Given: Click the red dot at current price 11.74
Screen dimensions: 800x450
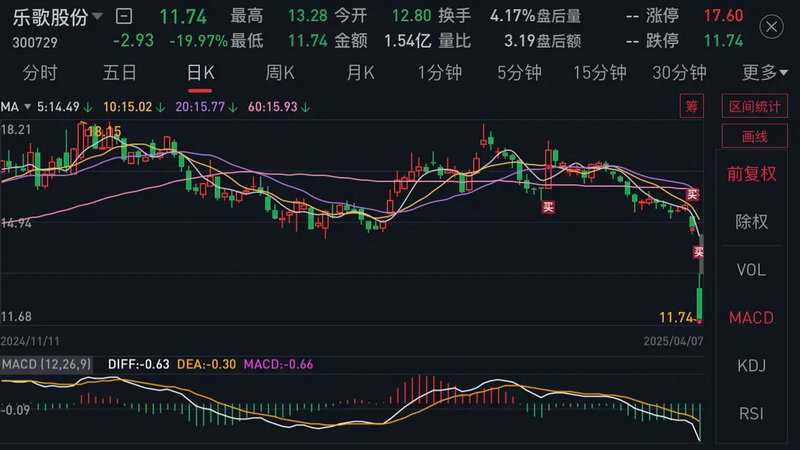Looking at the screenshot, I should [700, 321].
